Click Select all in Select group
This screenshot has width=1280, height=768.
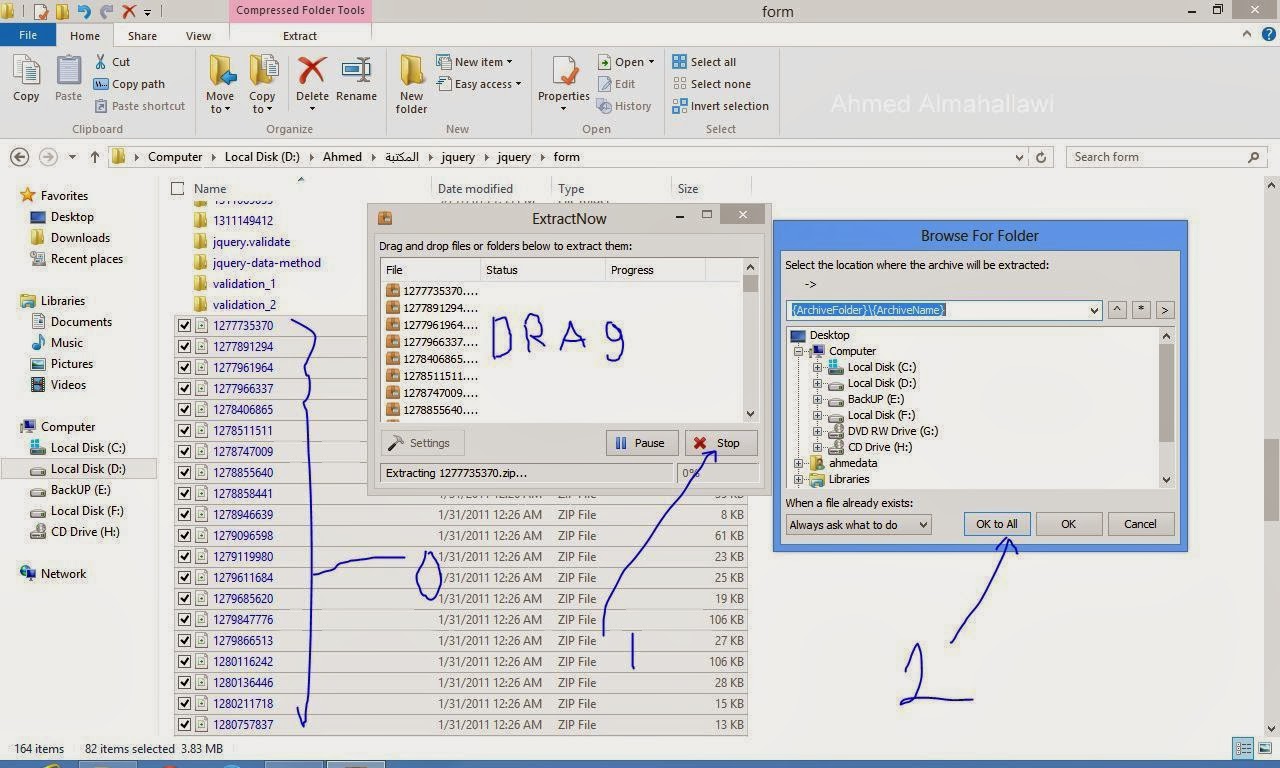click(x=704, y=62)
